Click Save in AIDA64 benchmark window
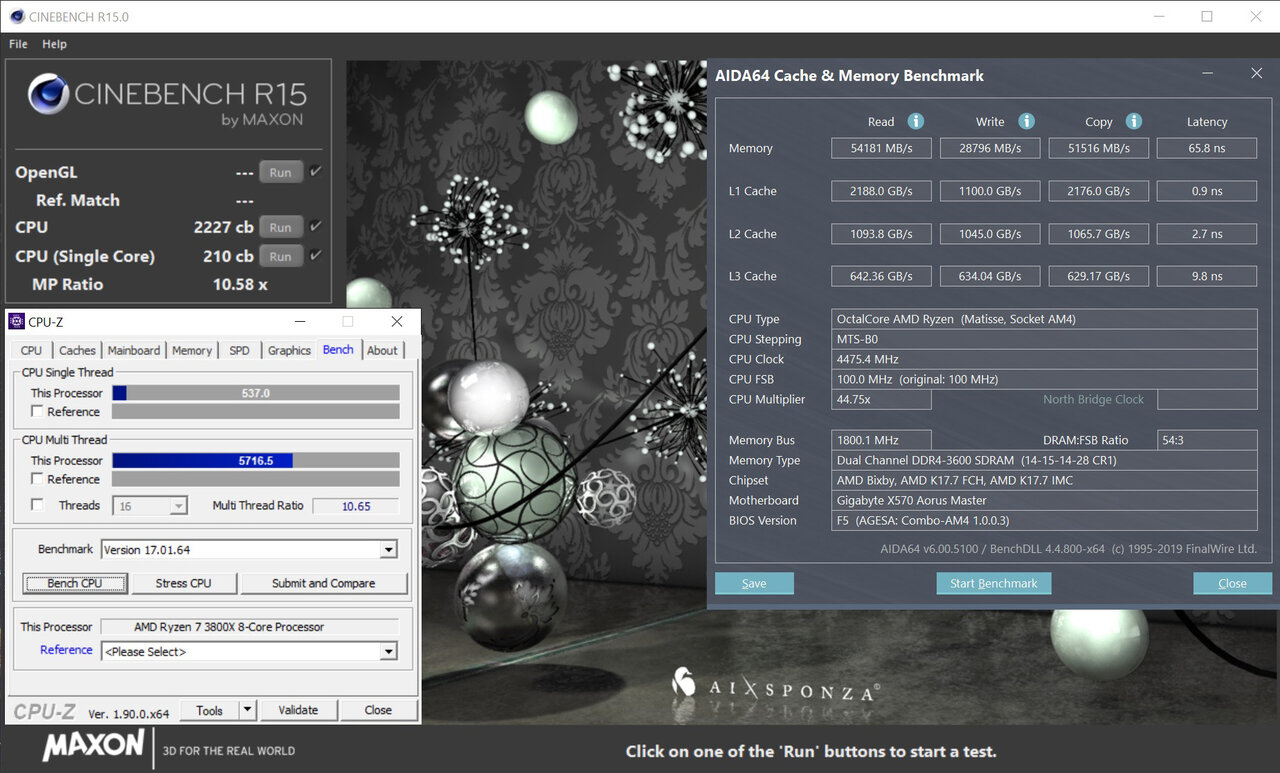1280x773 pixels. coord(754,584)
